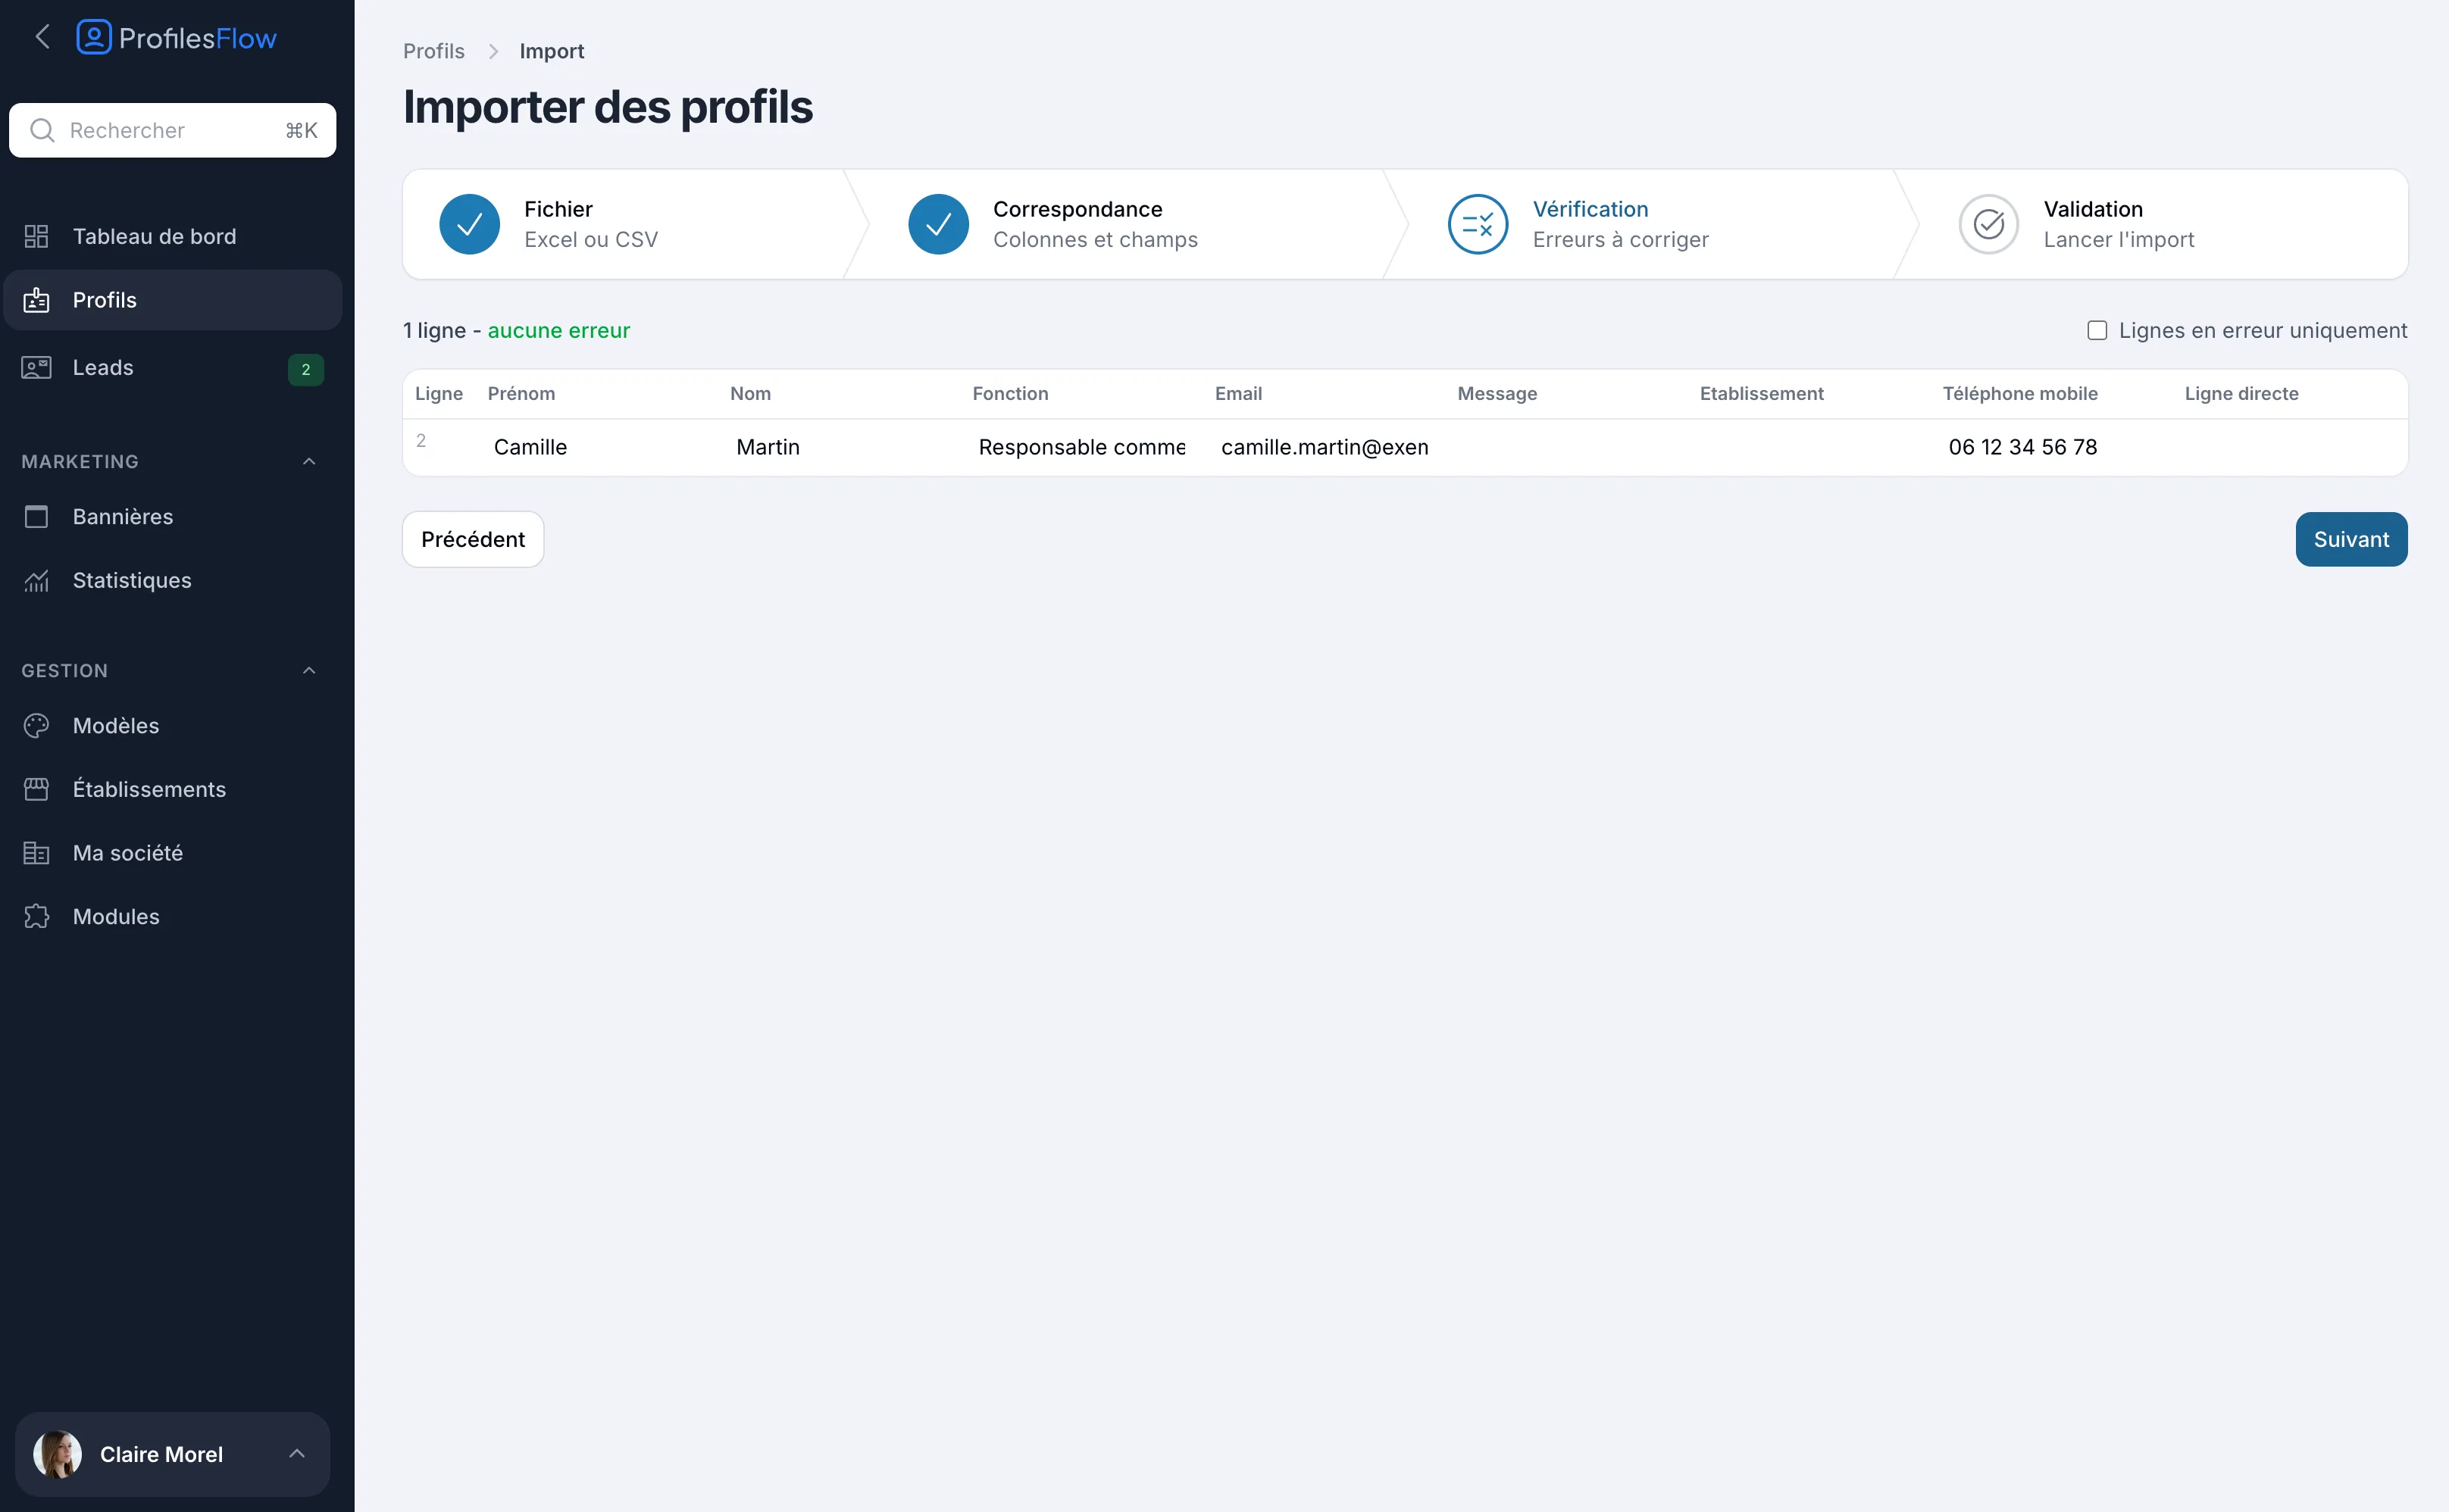This screenshot has height=1512, width=2449.
Task: Click the Ma société building icon
Action: click(36, 853)
